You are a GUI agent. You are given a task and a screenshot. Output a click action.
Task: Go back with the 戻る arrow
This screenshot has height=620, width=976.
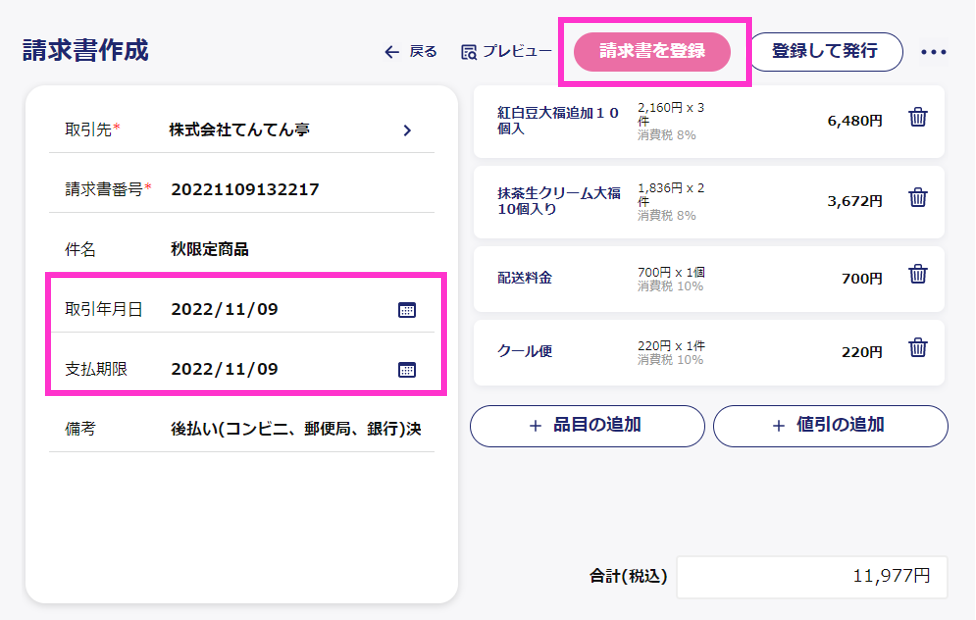tap(411, 52)
